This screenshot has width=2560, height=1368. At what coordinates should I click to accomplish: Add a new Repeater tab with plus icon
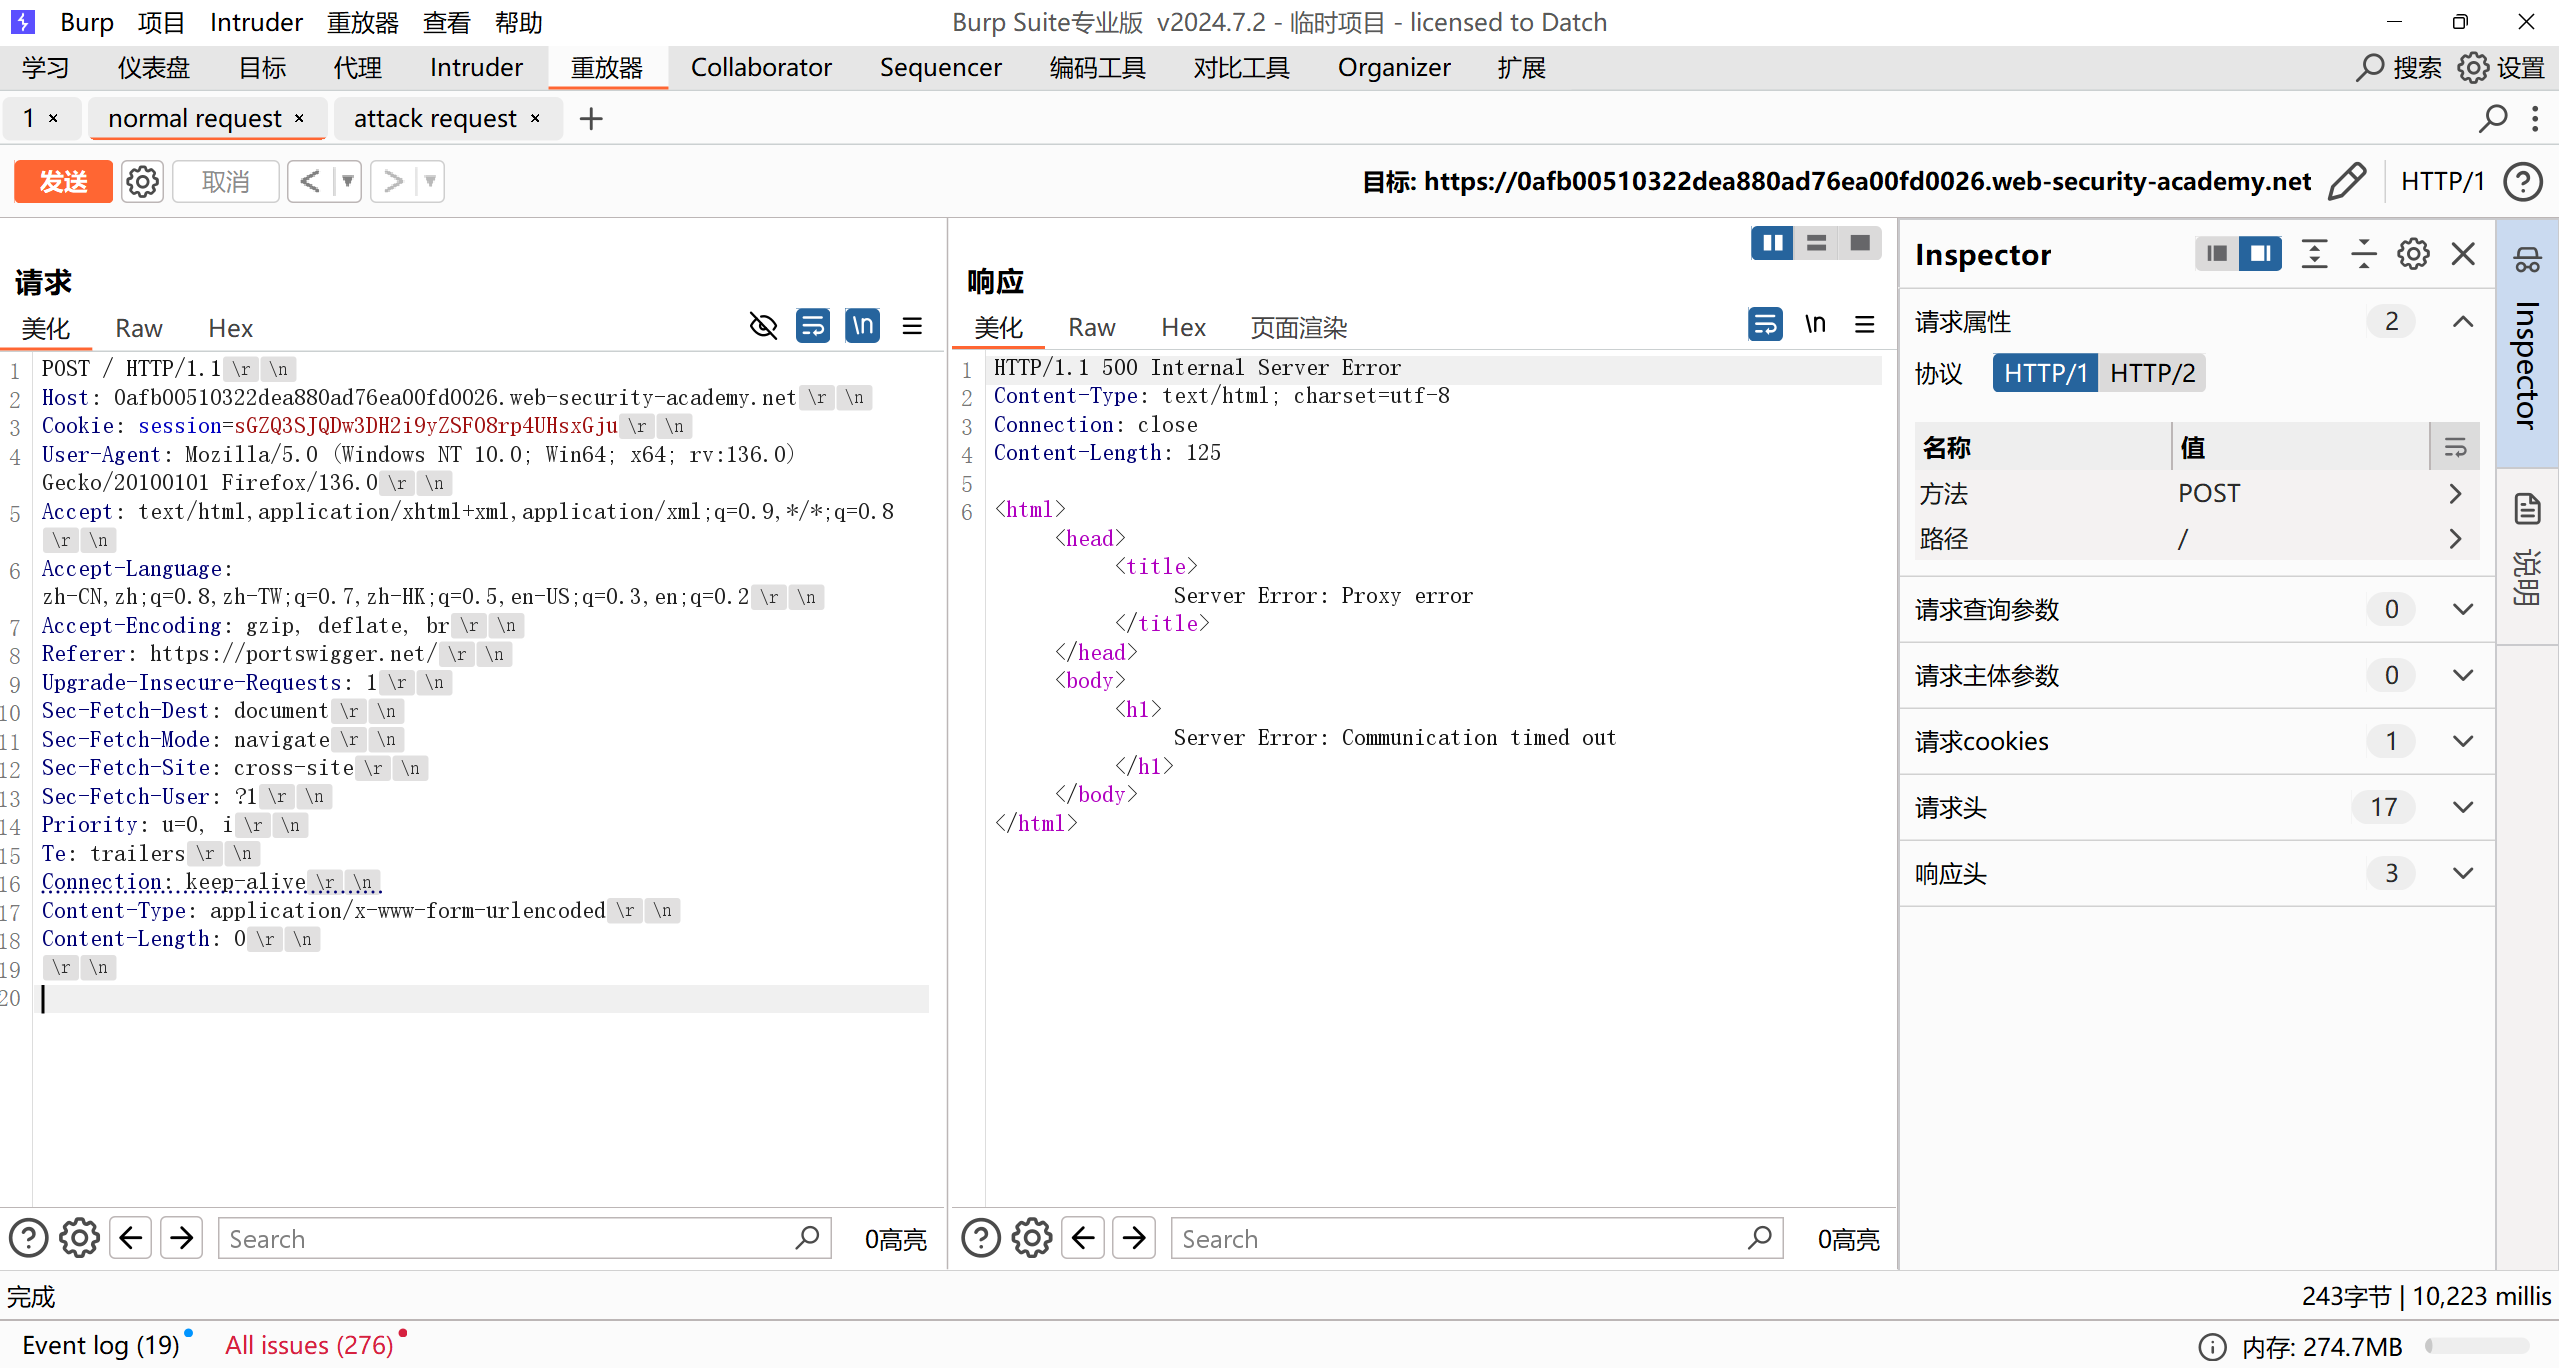[x=591, y=119]
